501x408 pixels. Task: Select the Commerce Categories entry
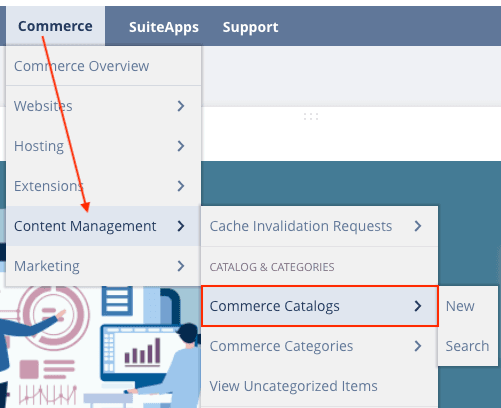[319, 346]
